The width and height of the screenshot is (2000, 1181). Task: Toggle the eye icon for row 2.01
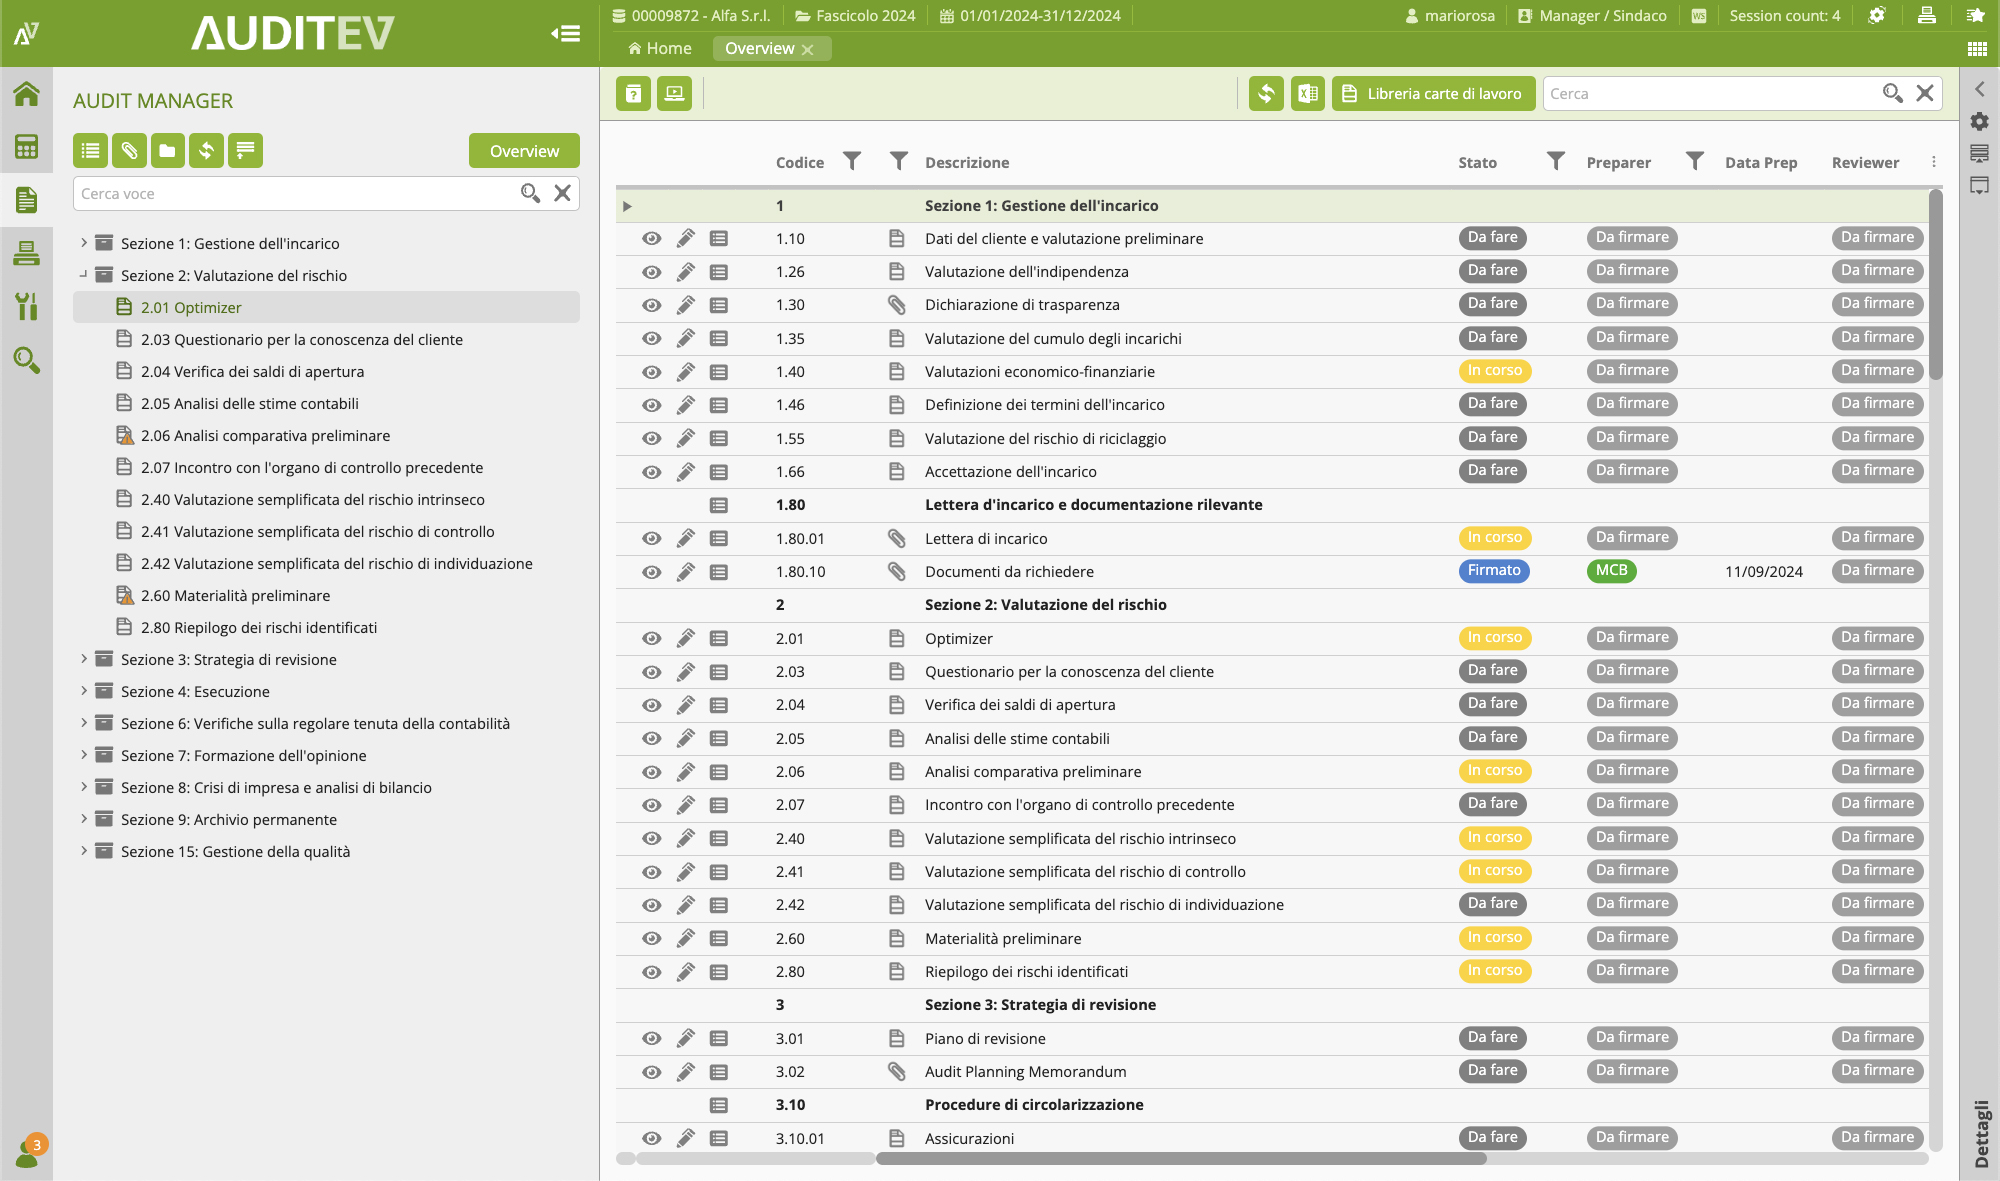(x=651, y=638)
